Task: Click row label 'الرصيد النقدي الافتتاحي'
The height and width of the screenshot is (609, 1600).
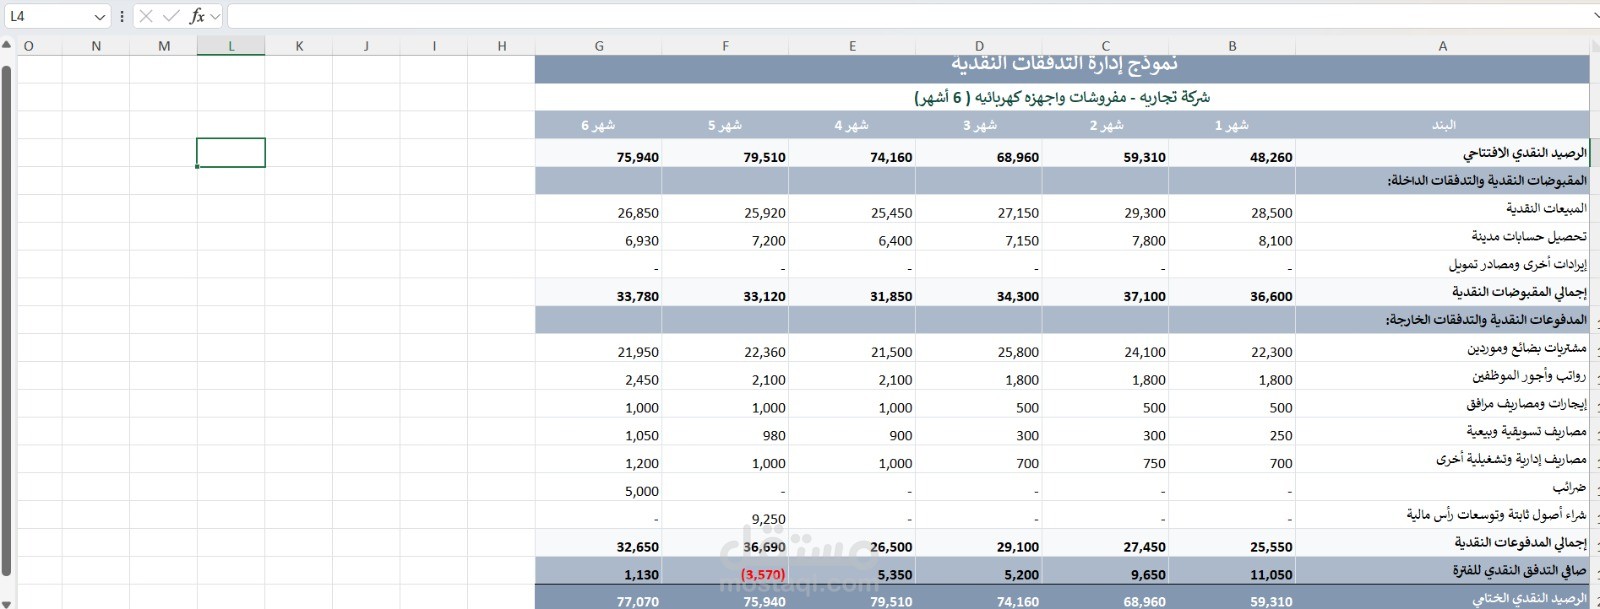Action: [x=1524, y=153]
